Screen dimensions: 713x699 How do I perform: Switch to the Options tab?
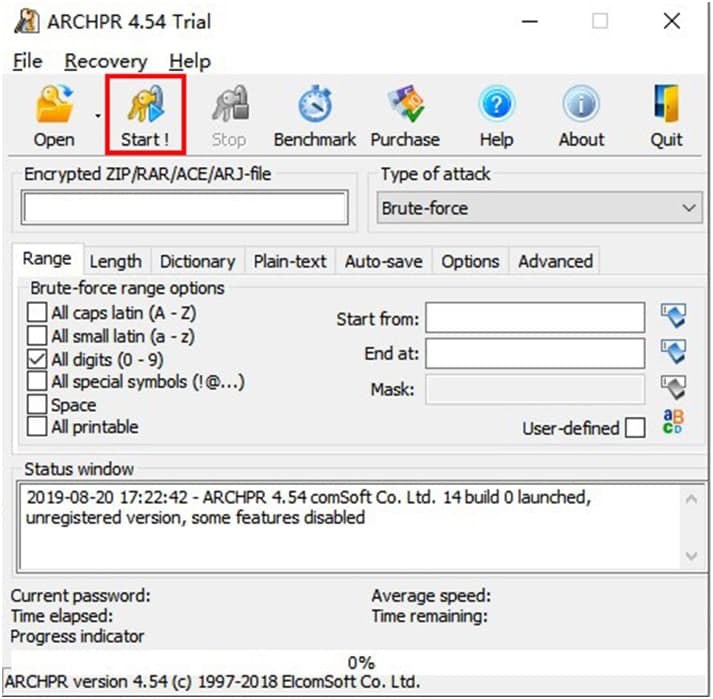(470, 261)
